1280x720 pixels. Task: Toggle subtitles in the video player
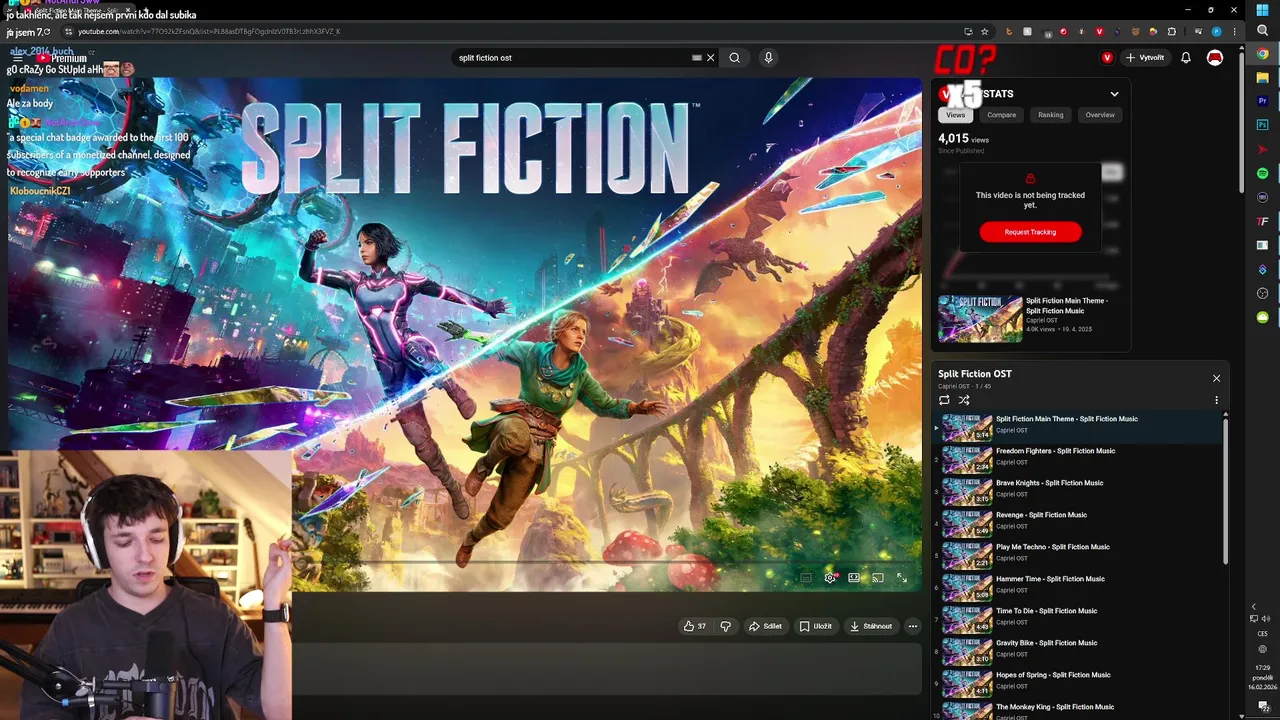point(806,578)
